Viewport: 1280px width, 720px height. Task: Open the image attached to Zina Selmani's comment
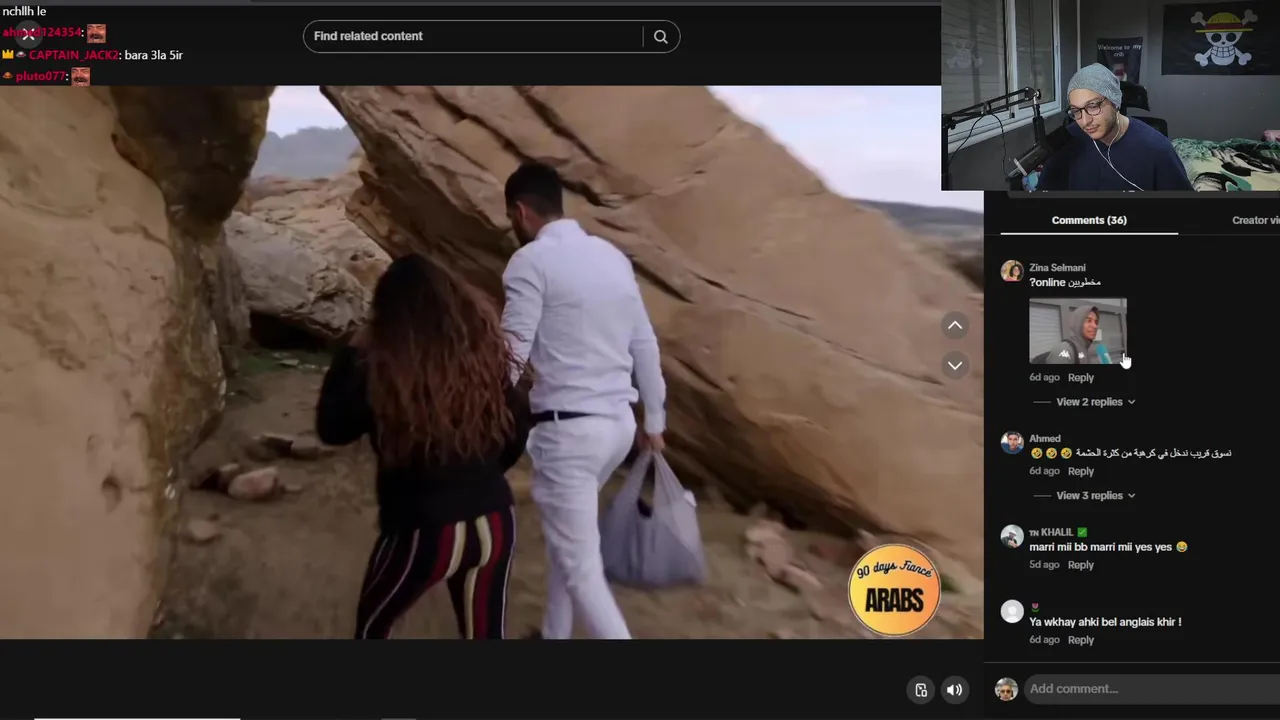click(x=1078, y=331)
